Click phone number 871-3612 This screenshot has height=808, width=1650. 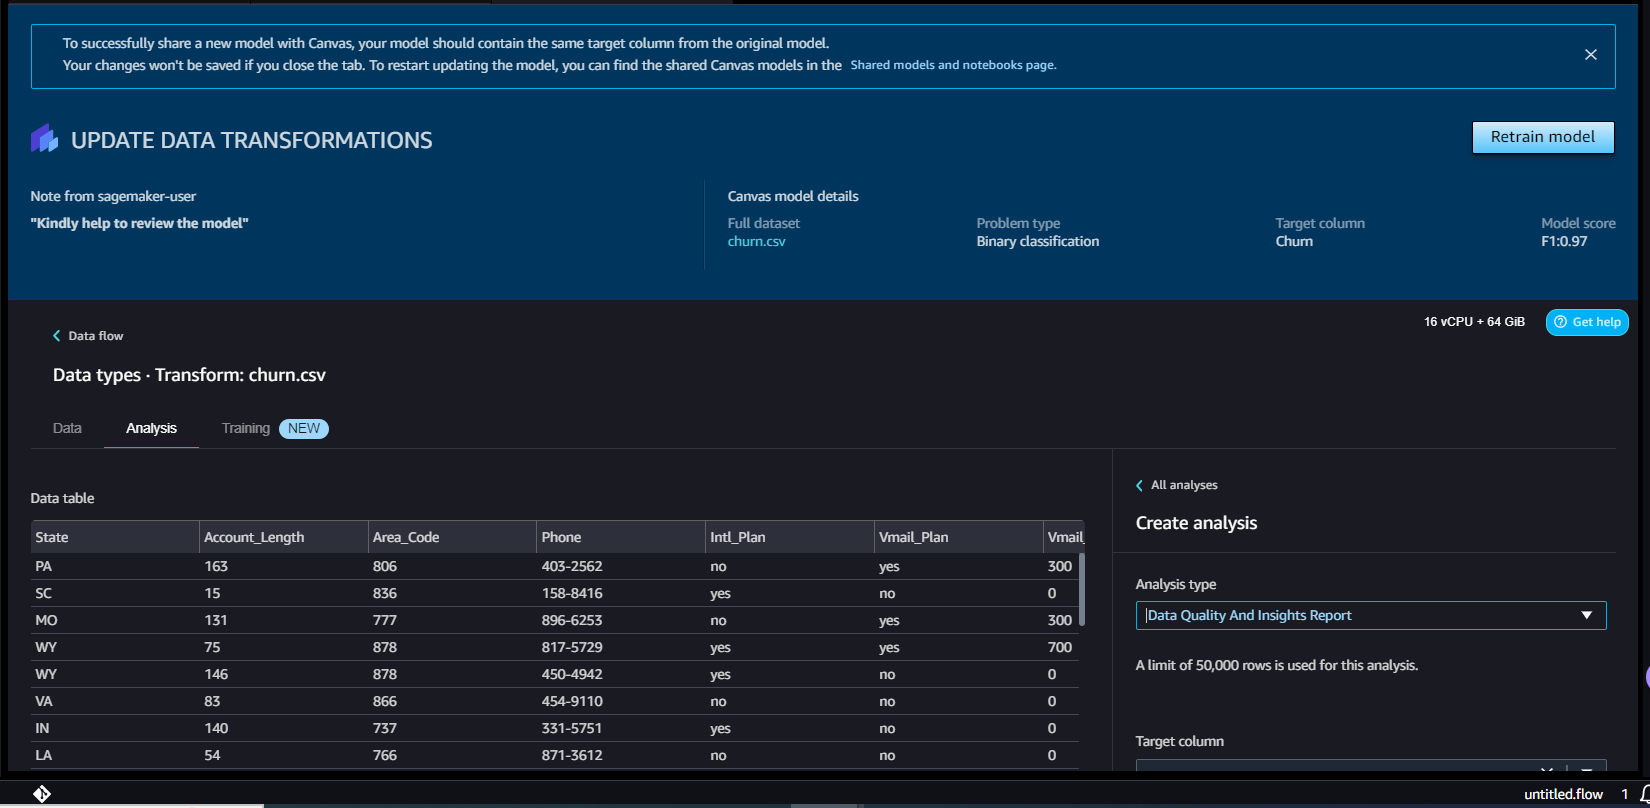[x=572, y=755]
